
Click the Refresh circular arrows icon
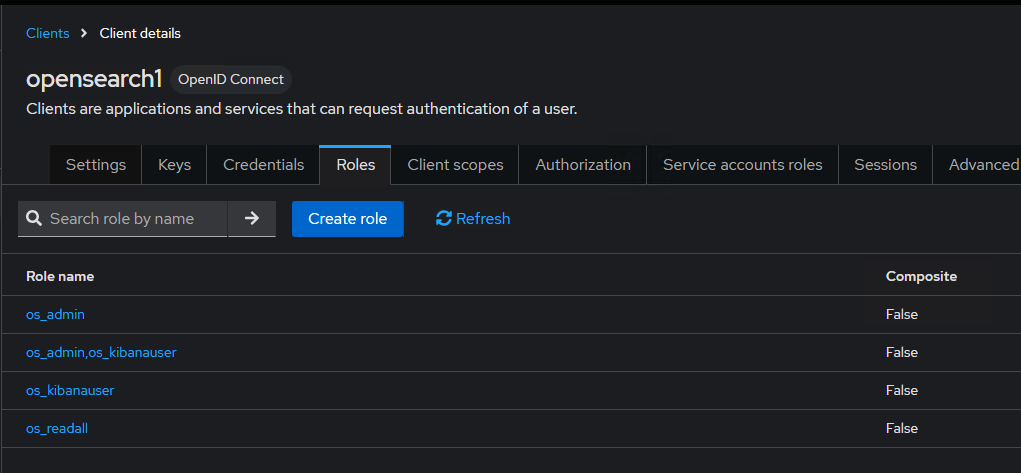444,219
